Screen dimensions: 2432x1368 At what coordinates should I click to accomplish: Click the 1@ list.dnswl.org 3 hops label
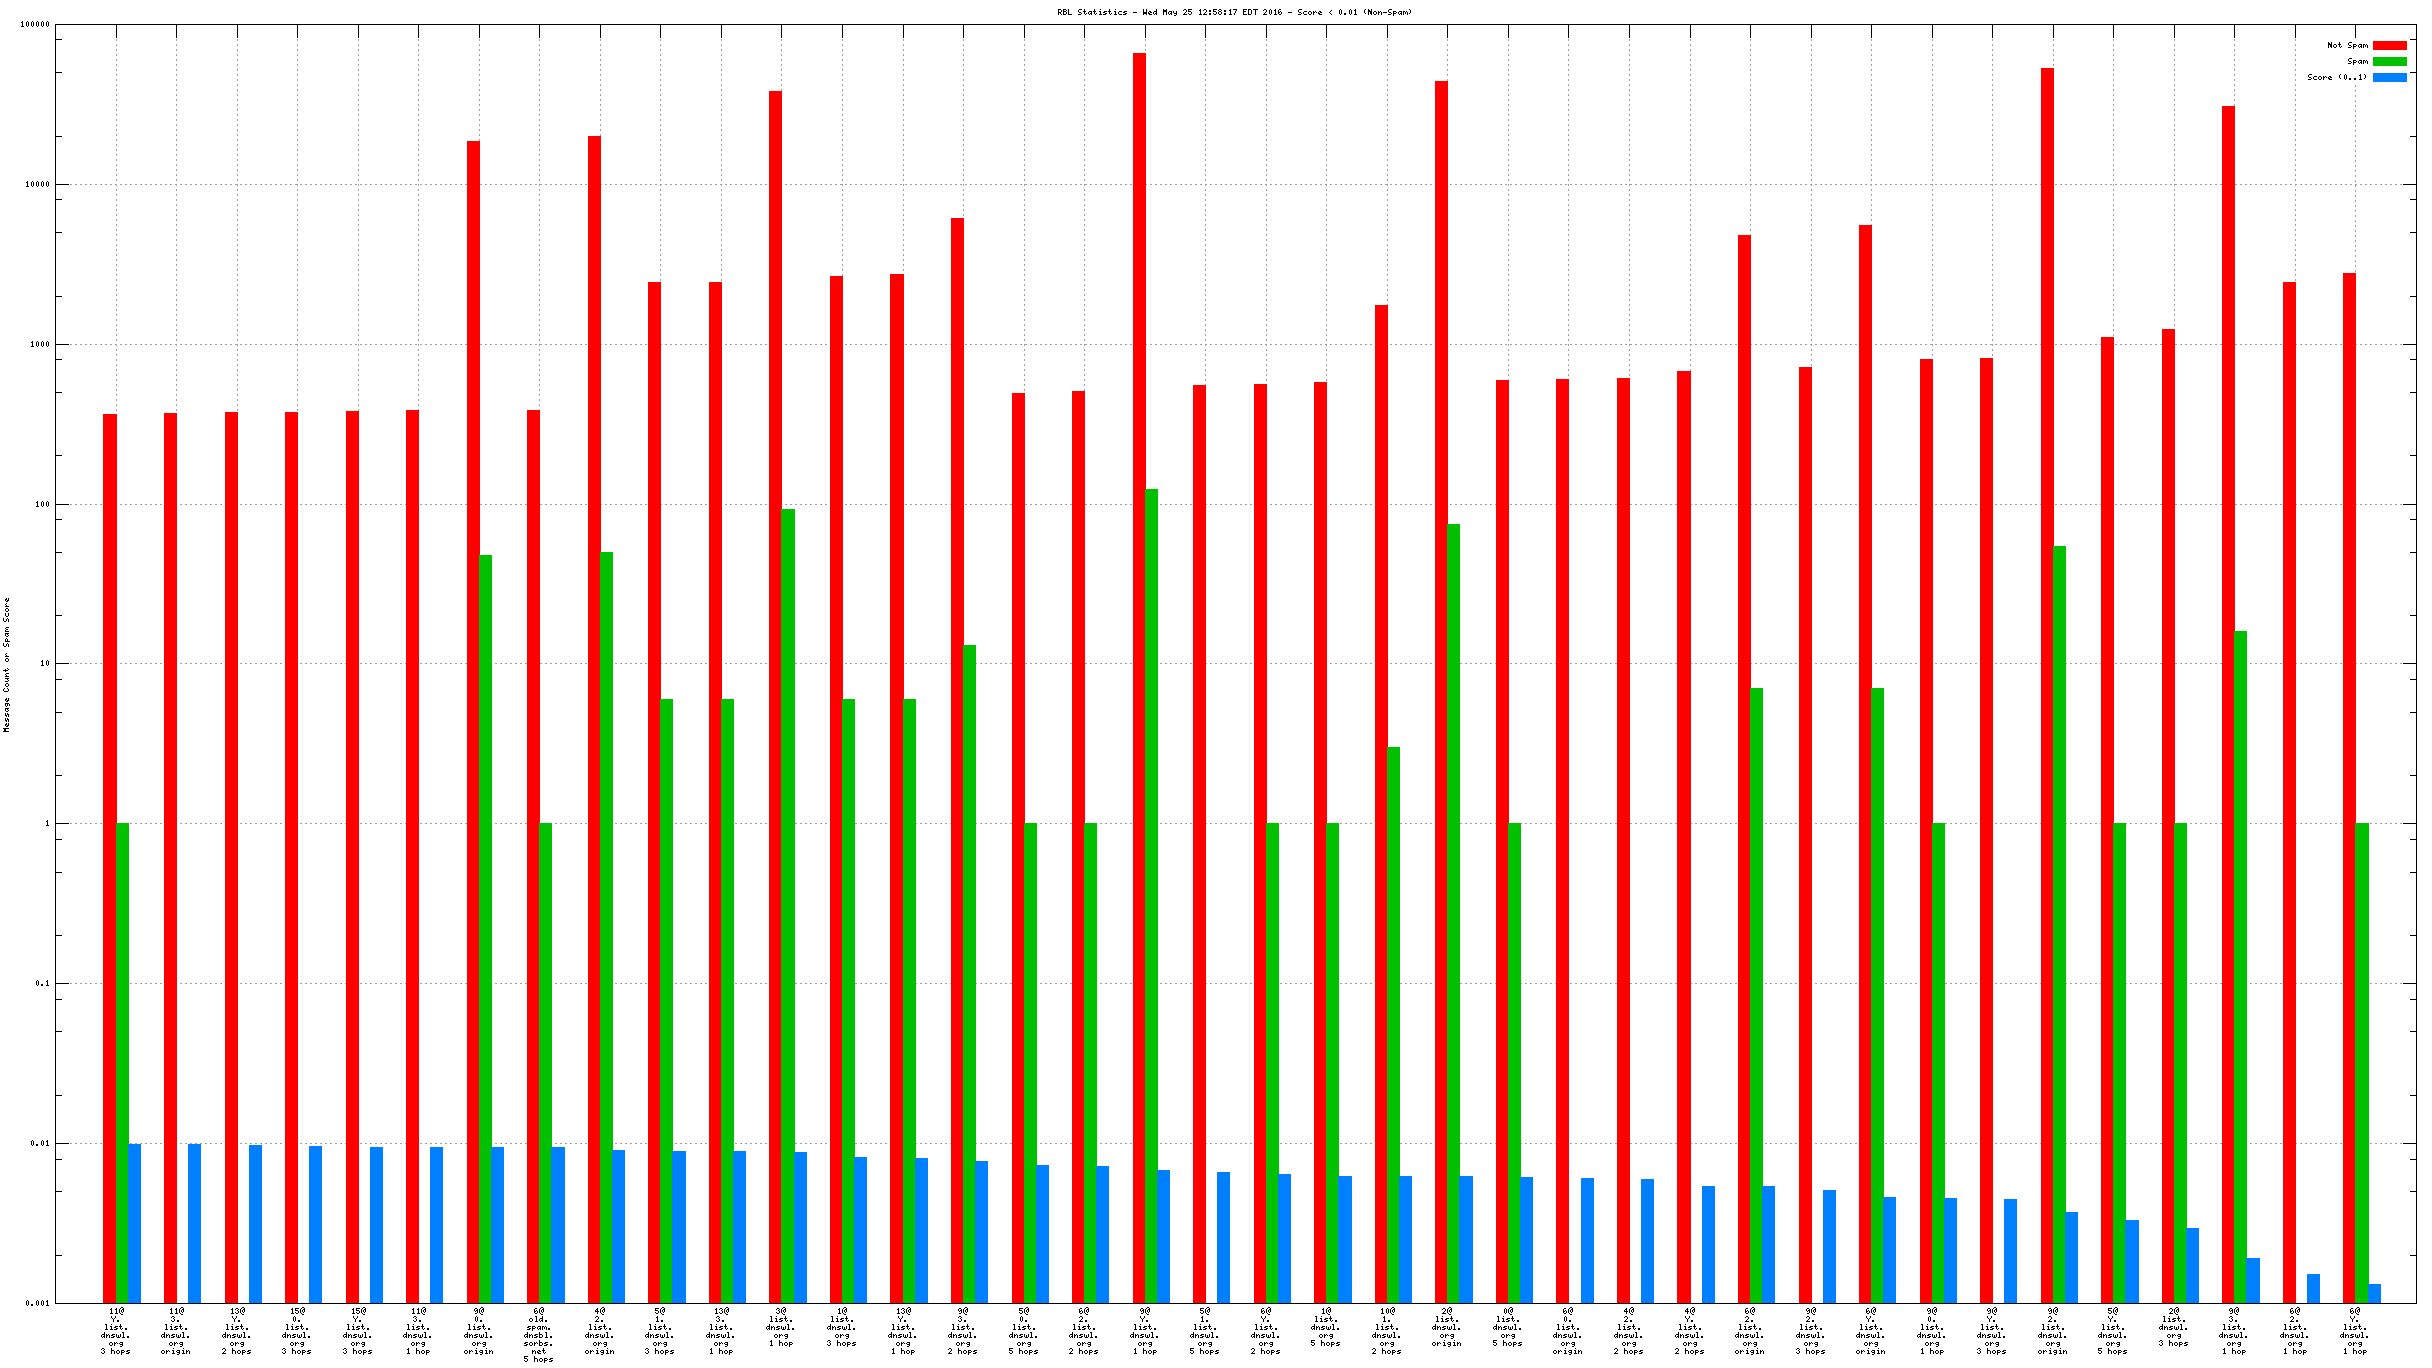[842, 1327]
